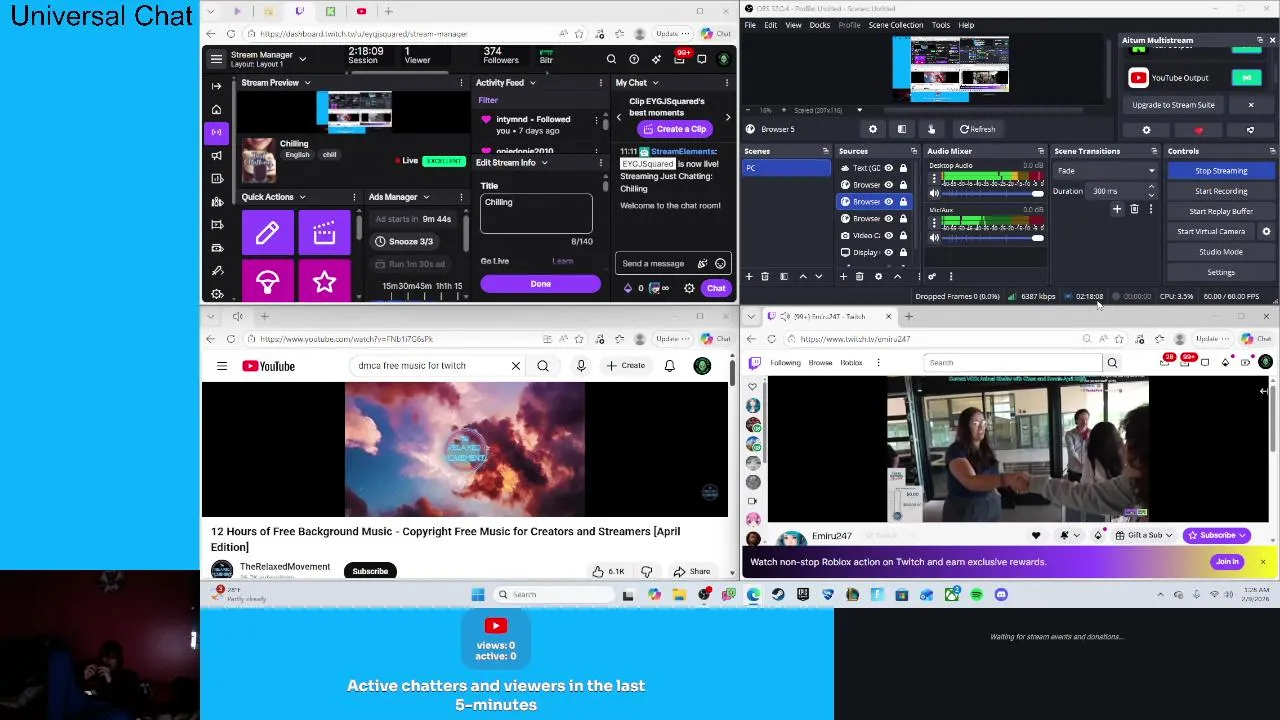Expand the Edit Stream Info panel dropdown
Screen dimensions: 1280x720
point(544,163)
